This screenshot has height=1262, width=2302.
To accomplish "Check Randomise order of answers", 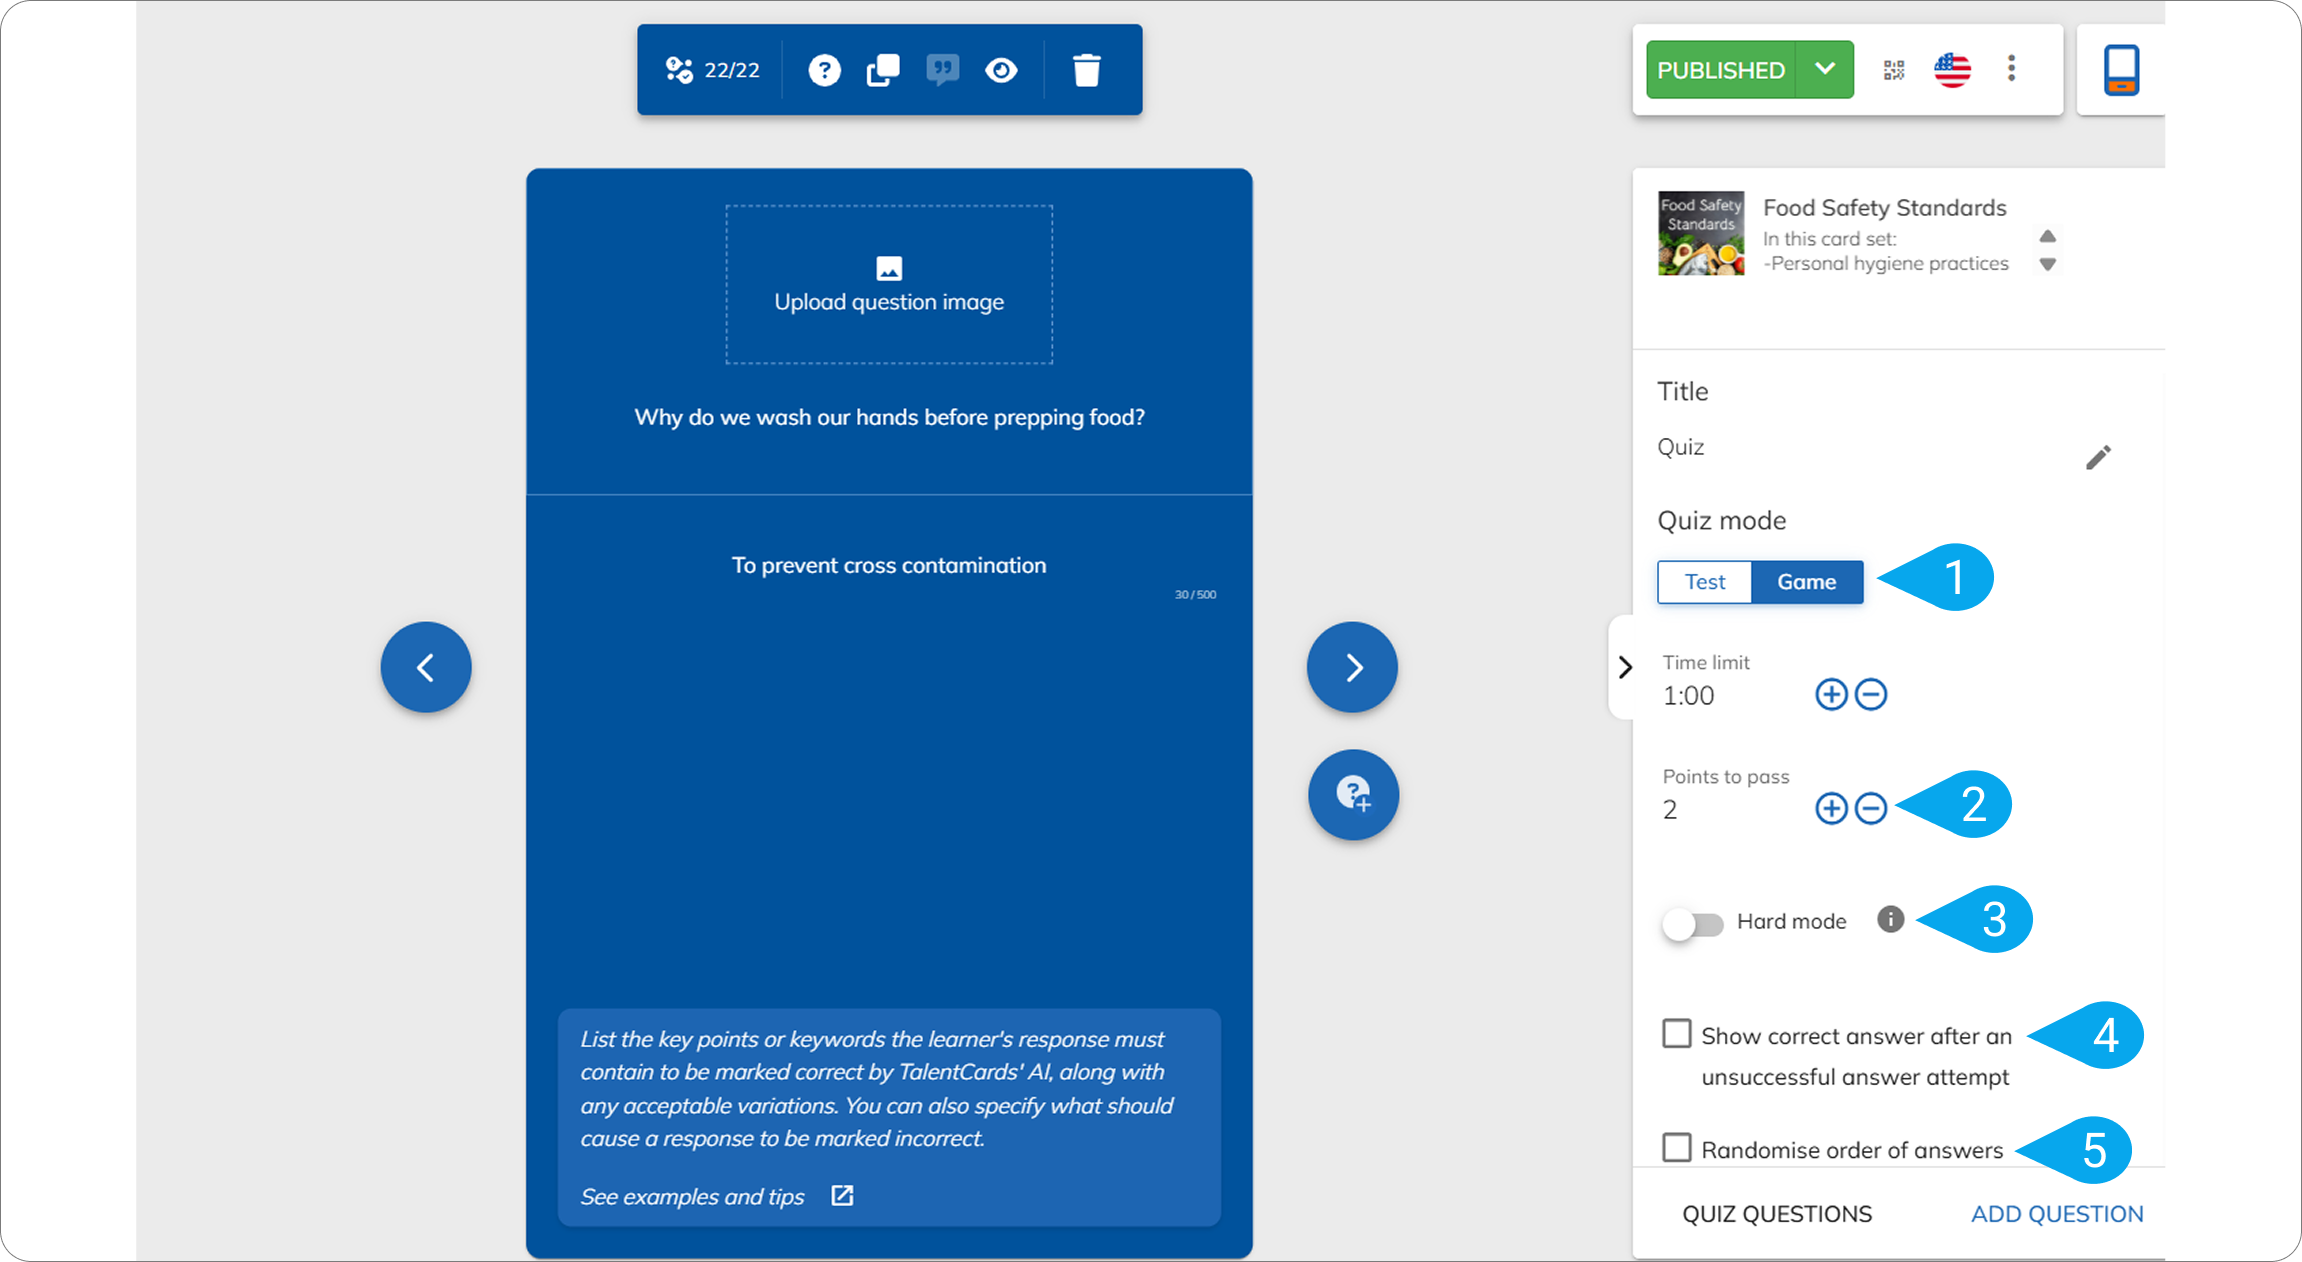I will pos(1676,1148).
